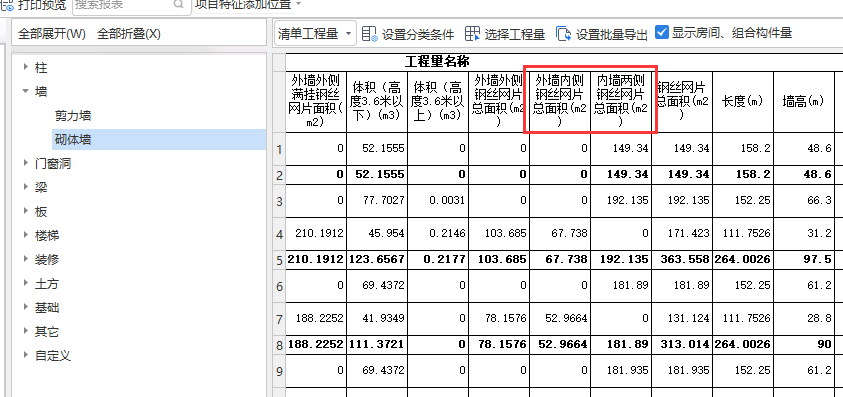Select 砌体墙 in the tree
Viewport: 843px width, 397px height.
73,140
